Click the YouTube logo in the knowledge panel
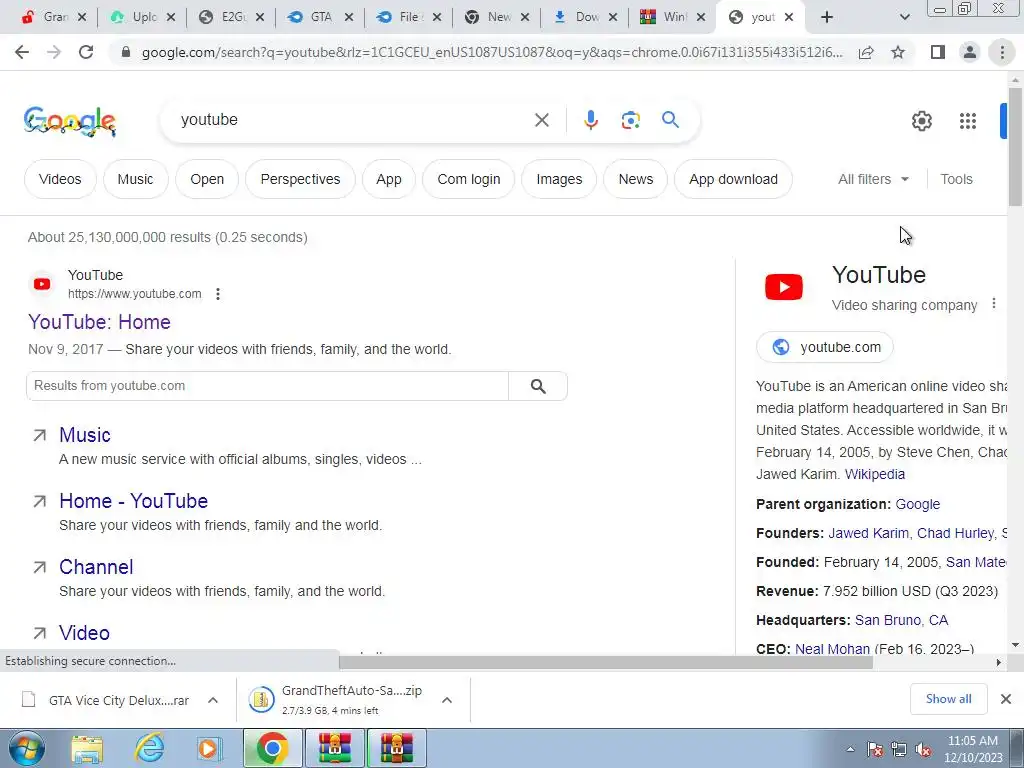The height and width of the screenshot is (768, 1024). tap(784, 287)
